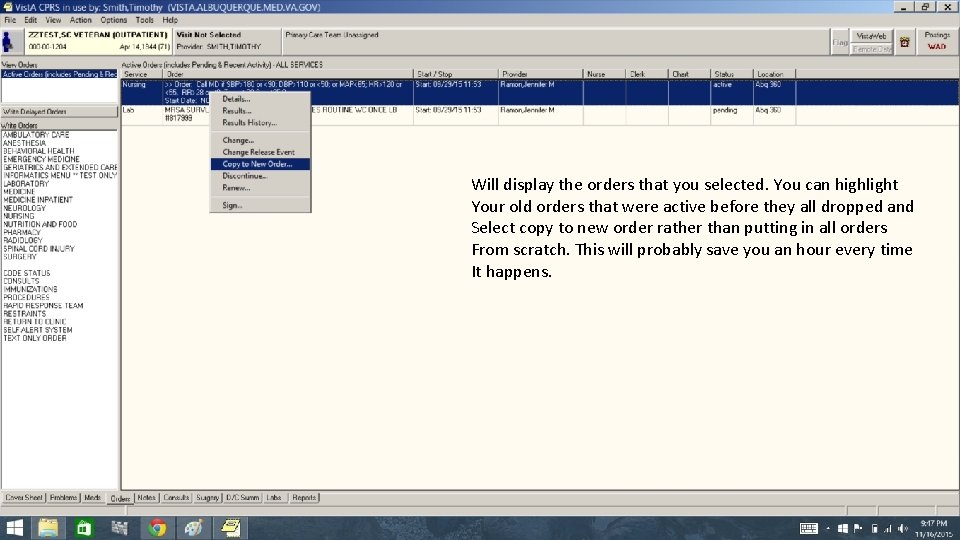The height and width of the screenshot is (540, 960).
Task: Open the View menu
Action: [53, 20]
